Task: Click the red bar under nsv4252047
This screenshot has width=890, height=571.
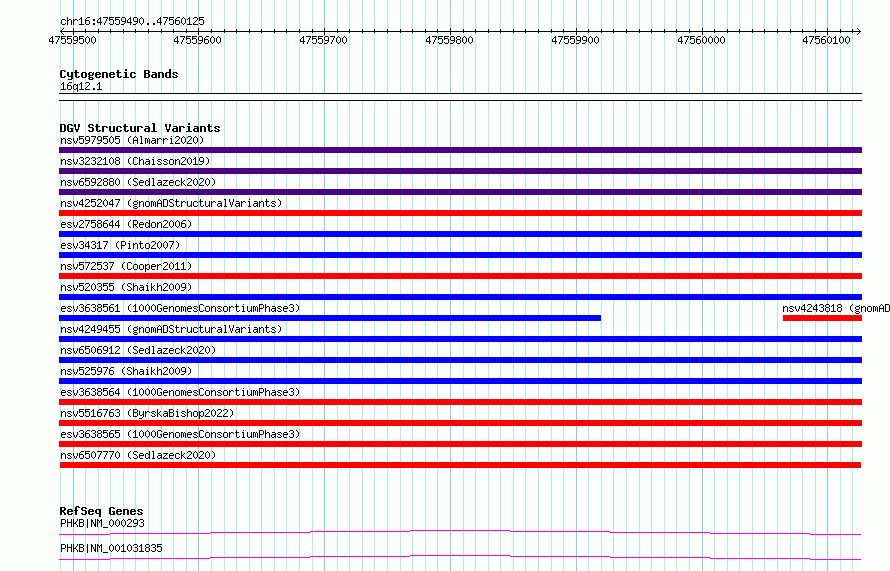Action: 460,213
